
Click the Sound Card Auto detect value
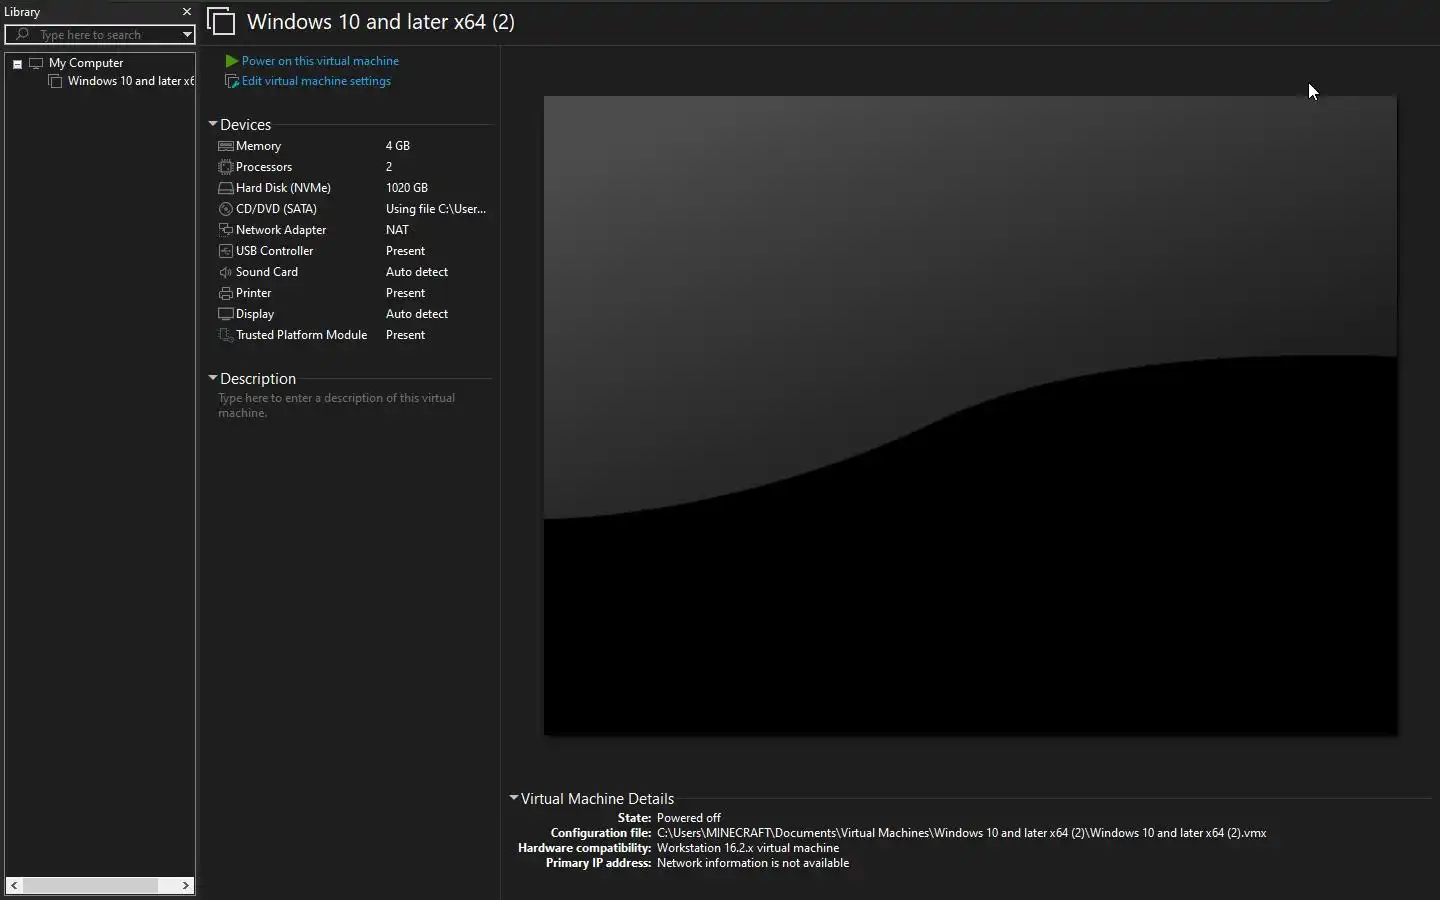coord(417,272)
